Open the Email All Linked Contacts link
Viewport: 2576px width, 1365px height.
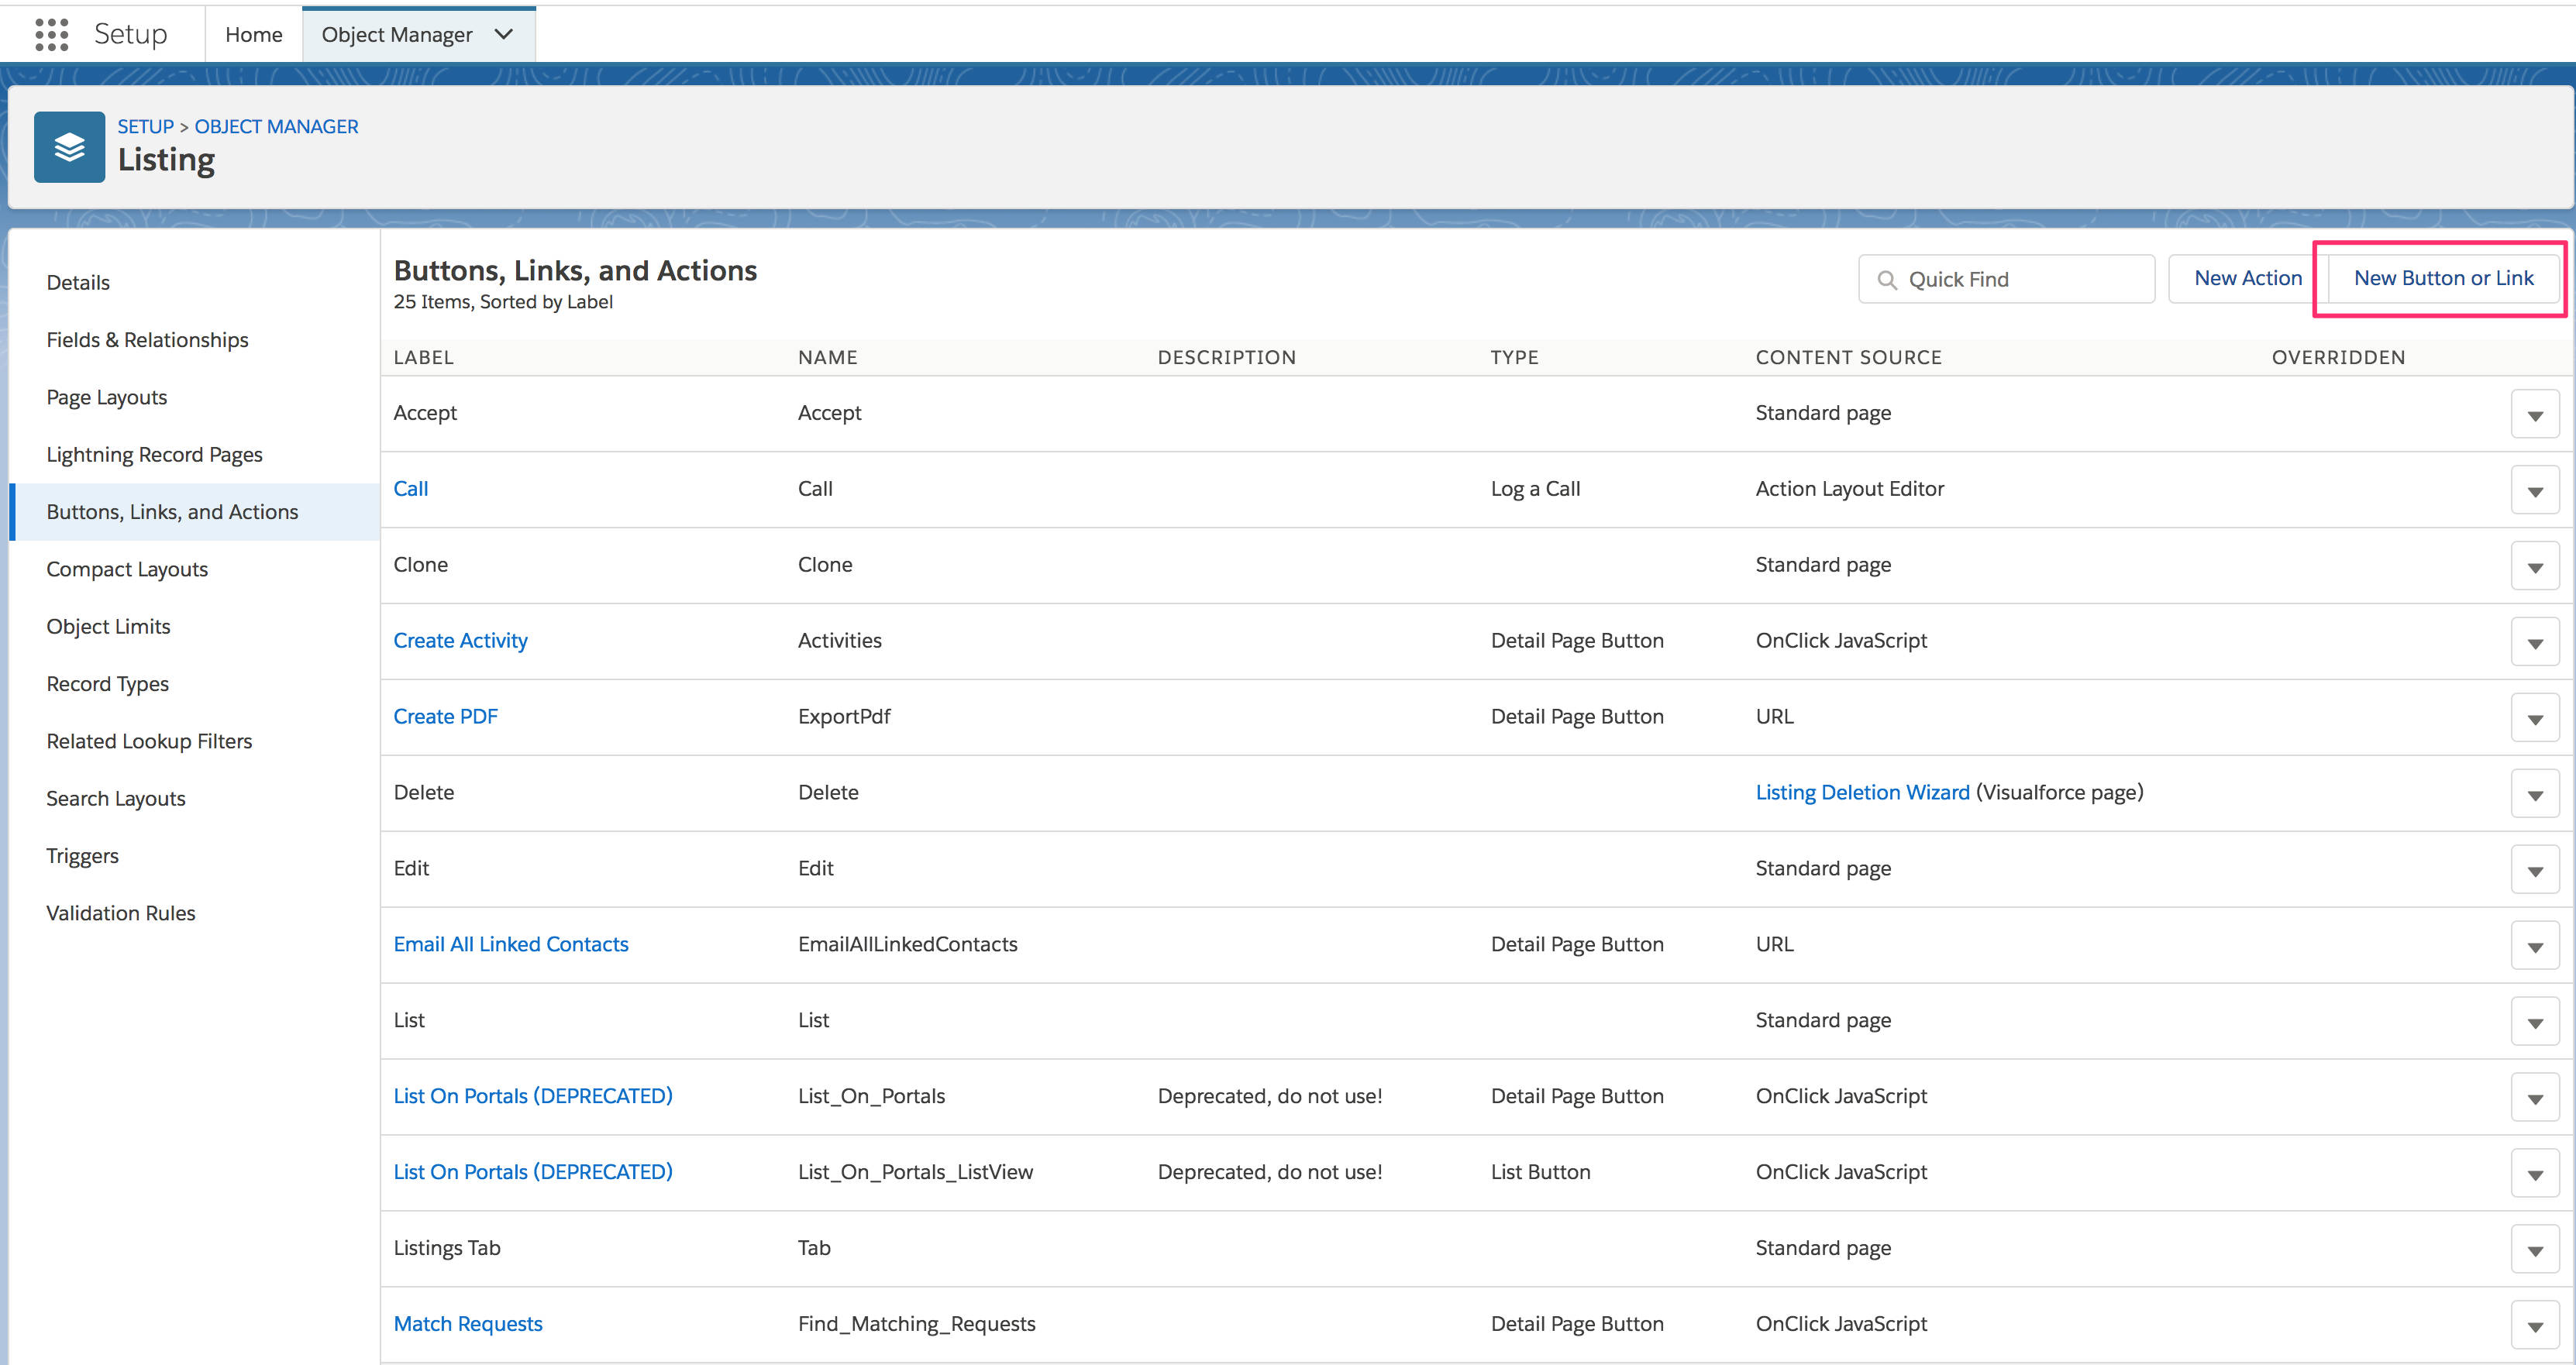(x=511, y=944)
